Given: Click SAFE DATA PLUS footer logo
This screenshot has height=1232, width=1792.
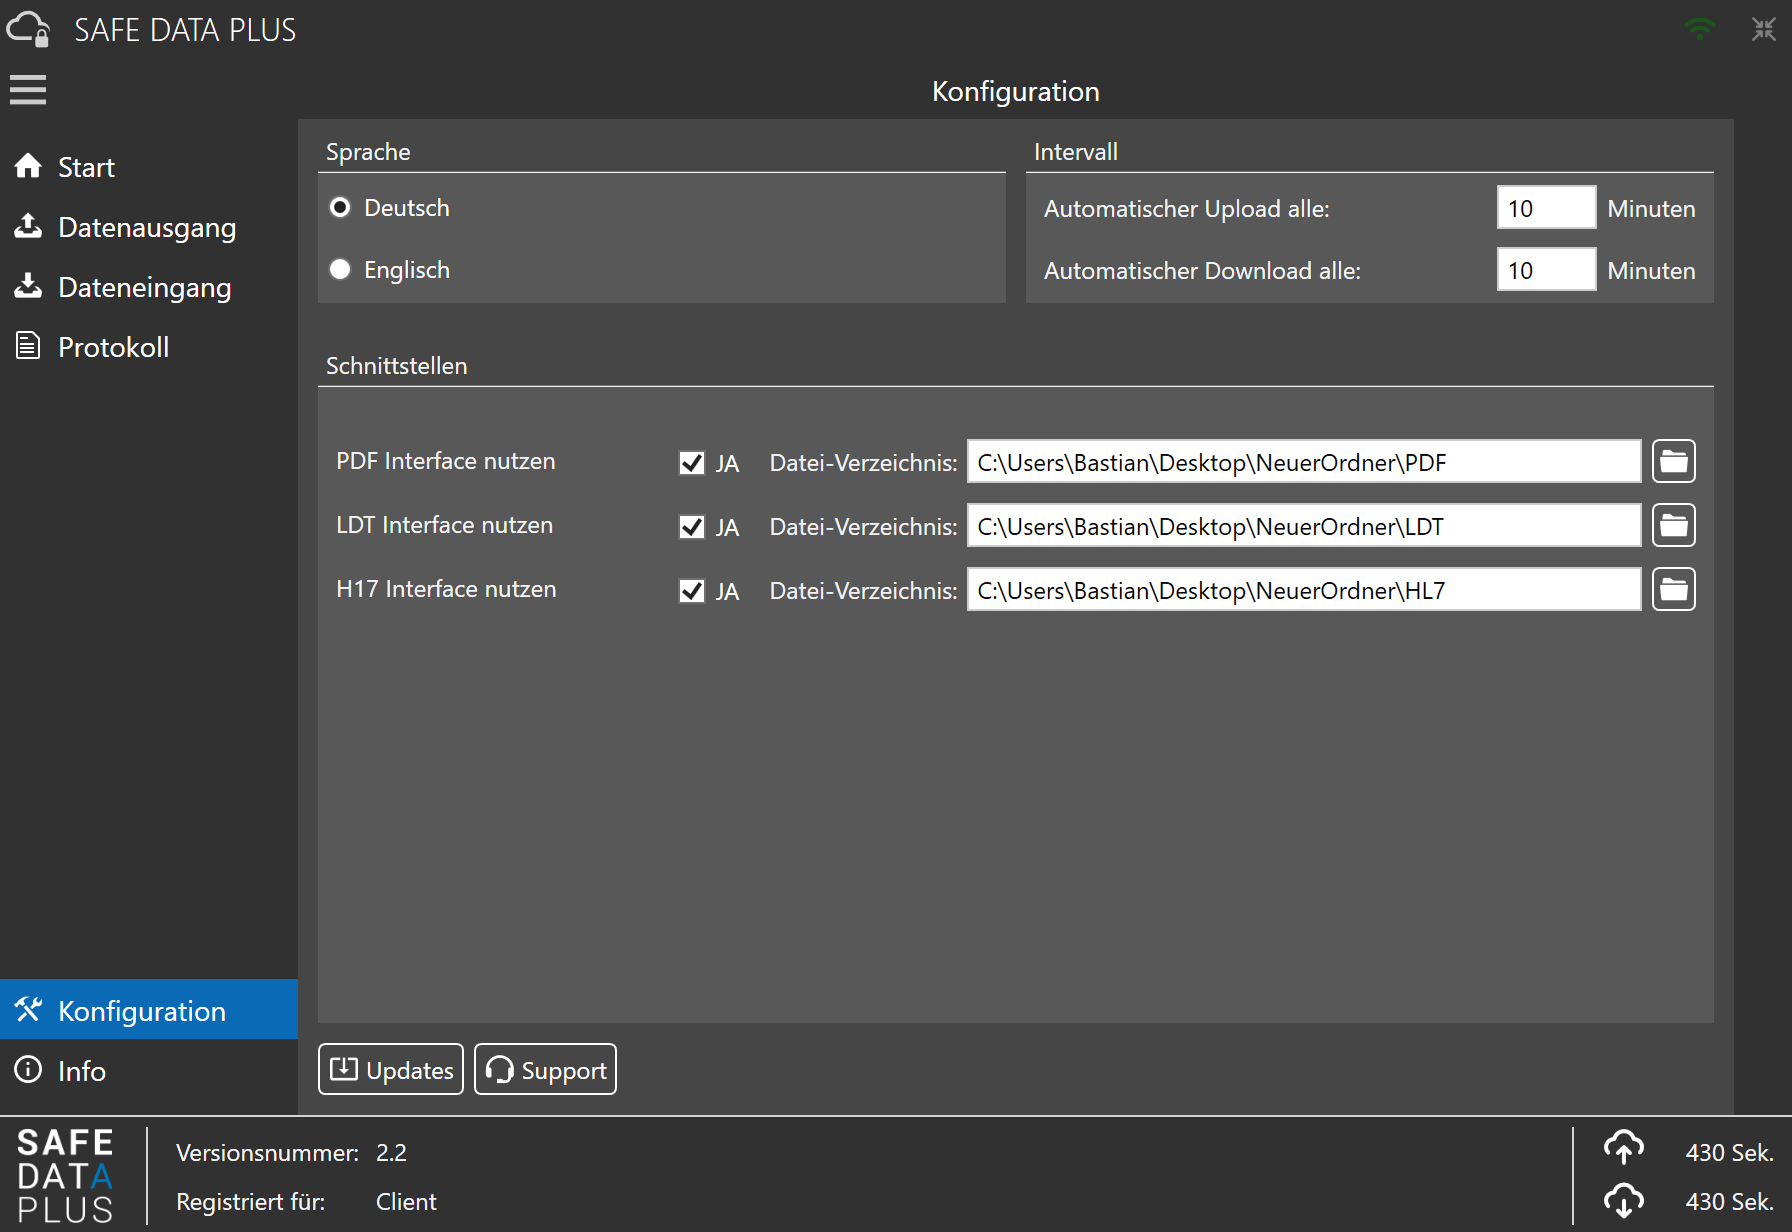Looking at the screenshot, I should click(x=65, y=1176).
